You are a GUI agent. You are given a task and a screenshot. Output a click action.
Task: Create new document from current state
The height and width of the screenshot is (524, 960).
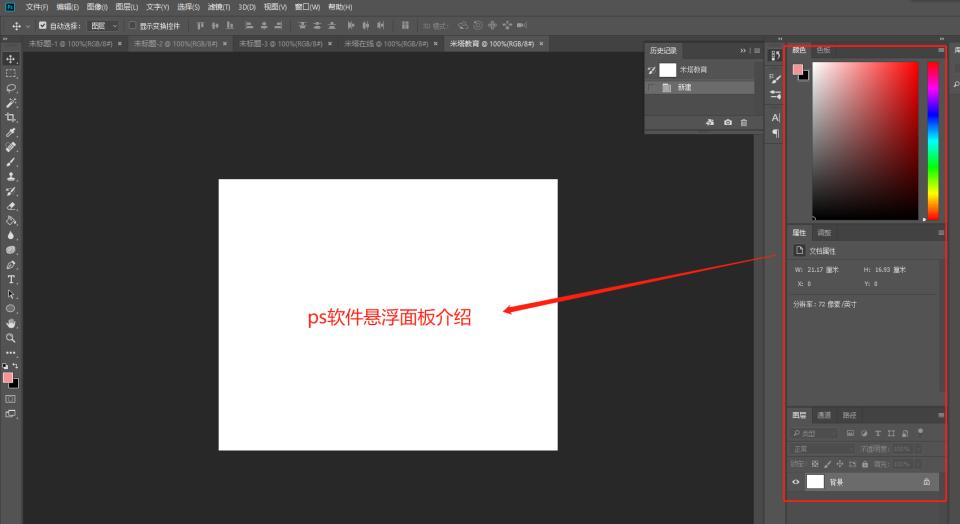tap(710, 122)
